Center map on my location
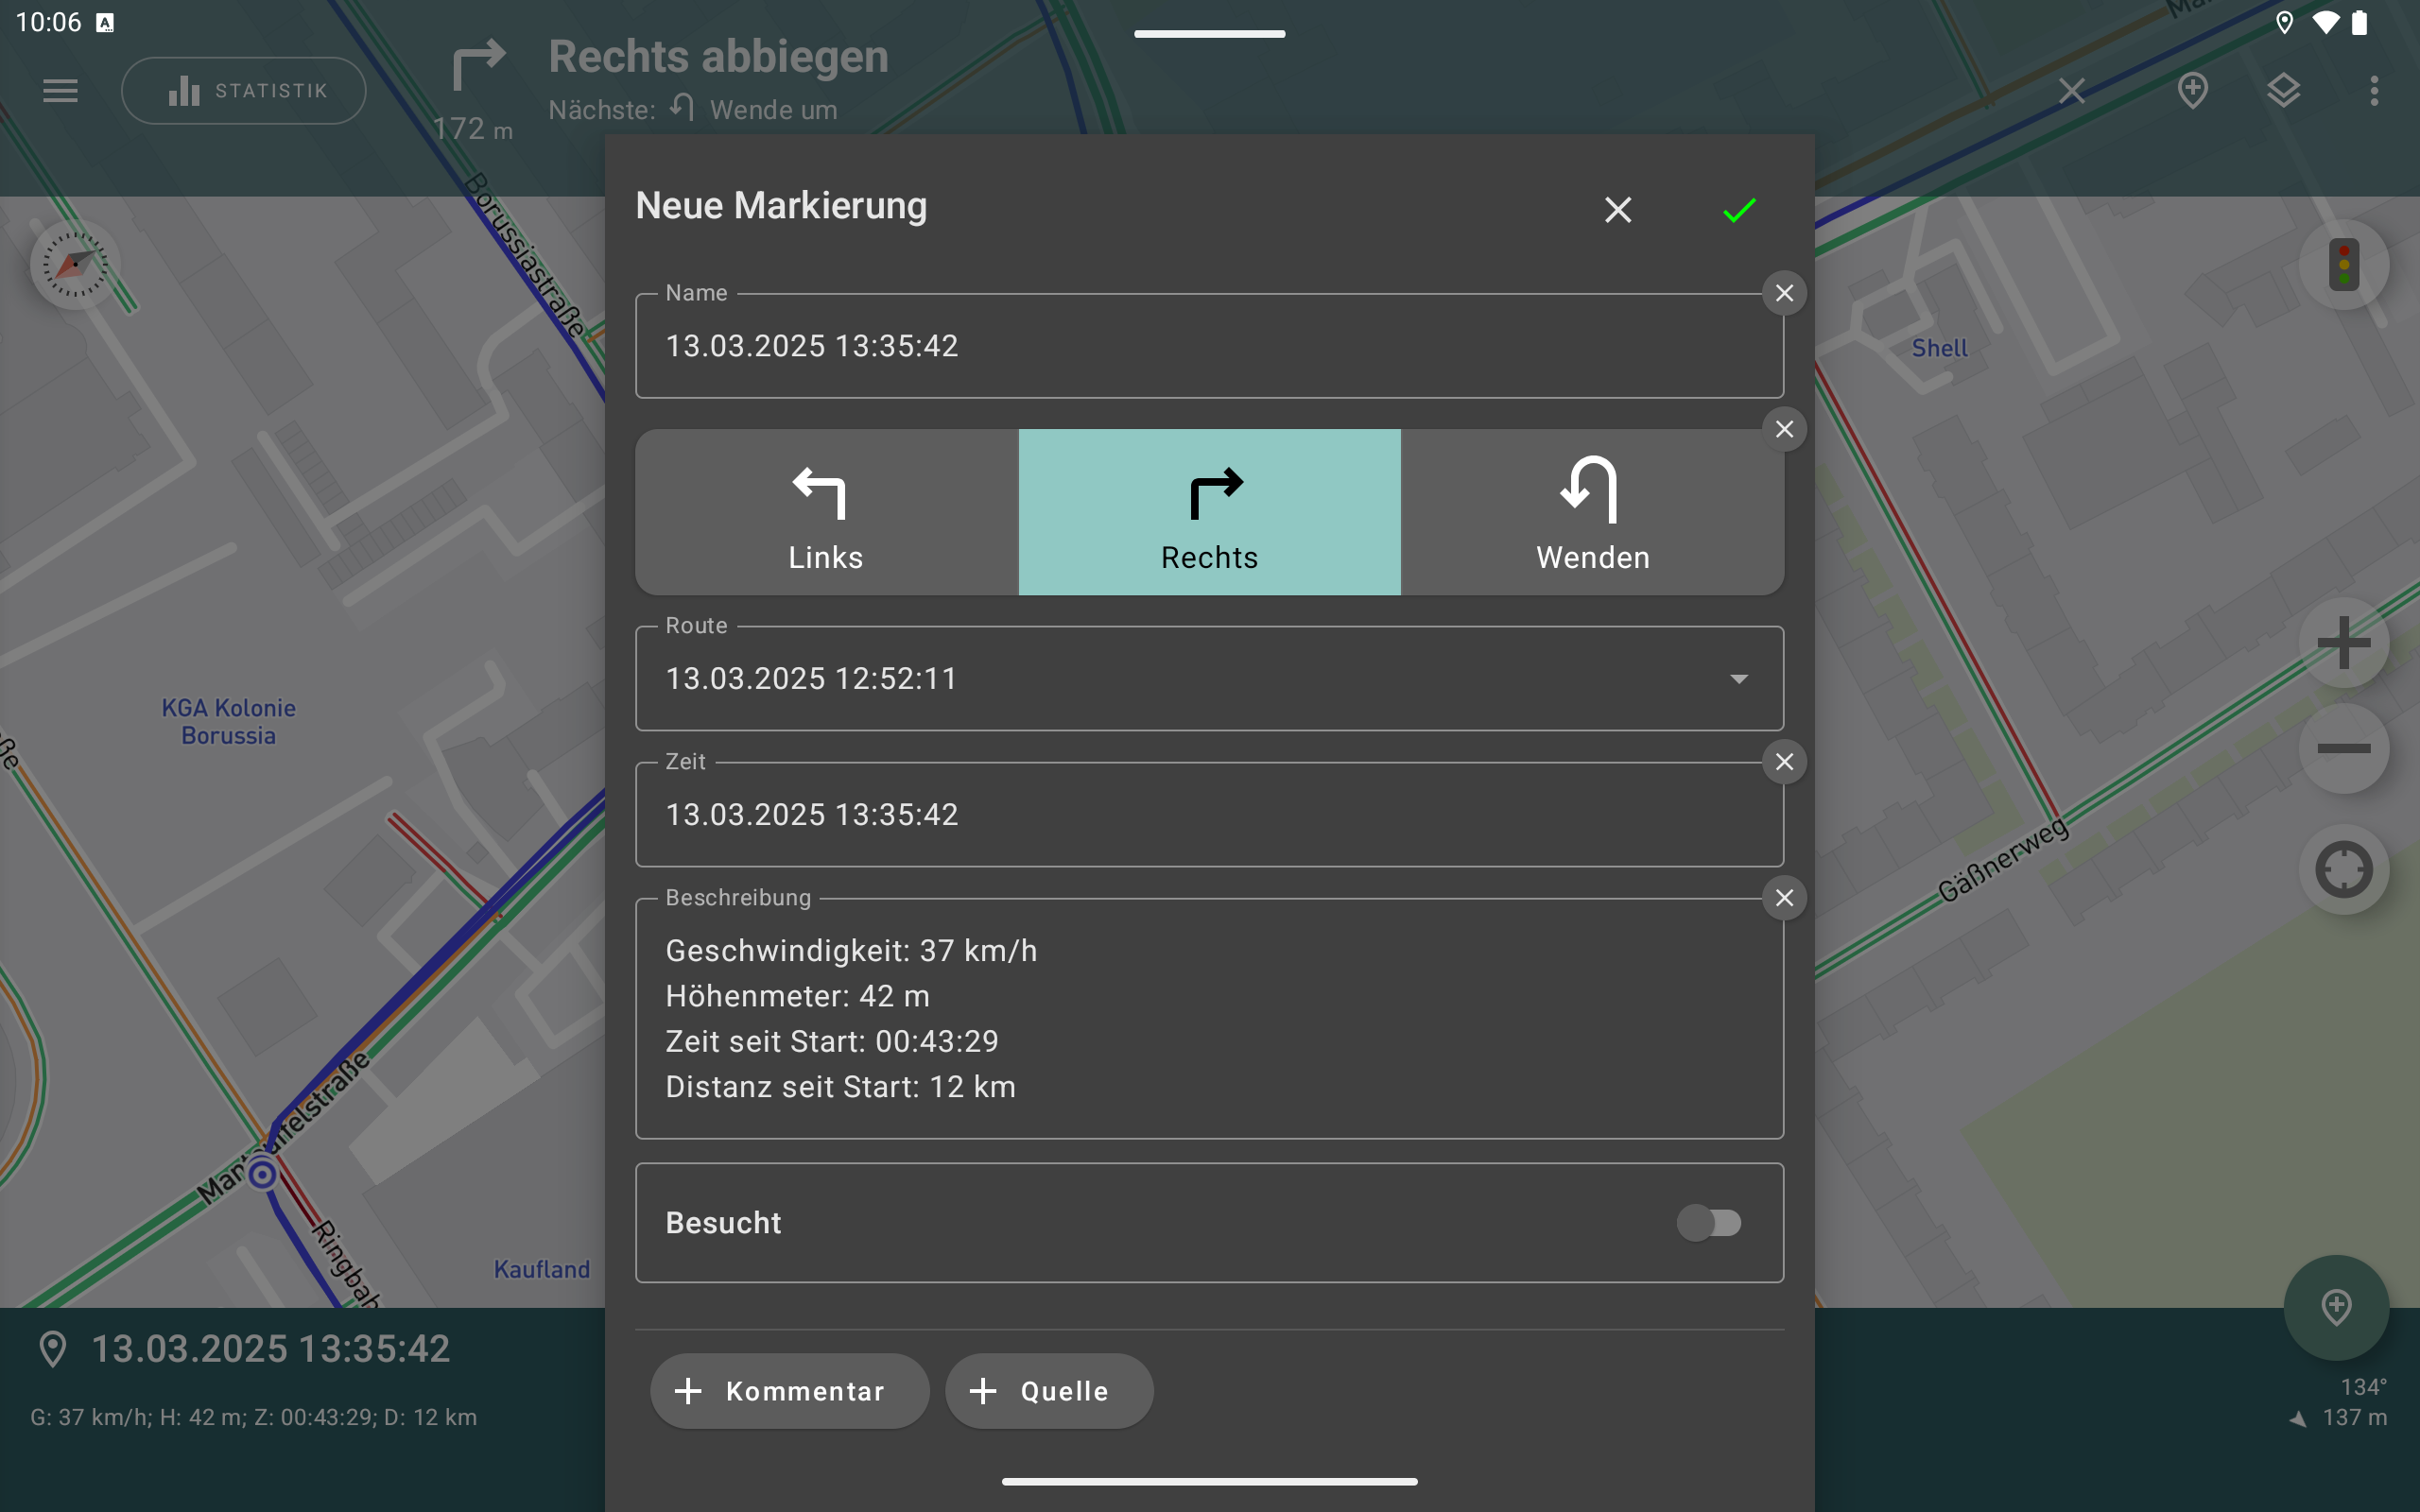 click(2344, 869)
